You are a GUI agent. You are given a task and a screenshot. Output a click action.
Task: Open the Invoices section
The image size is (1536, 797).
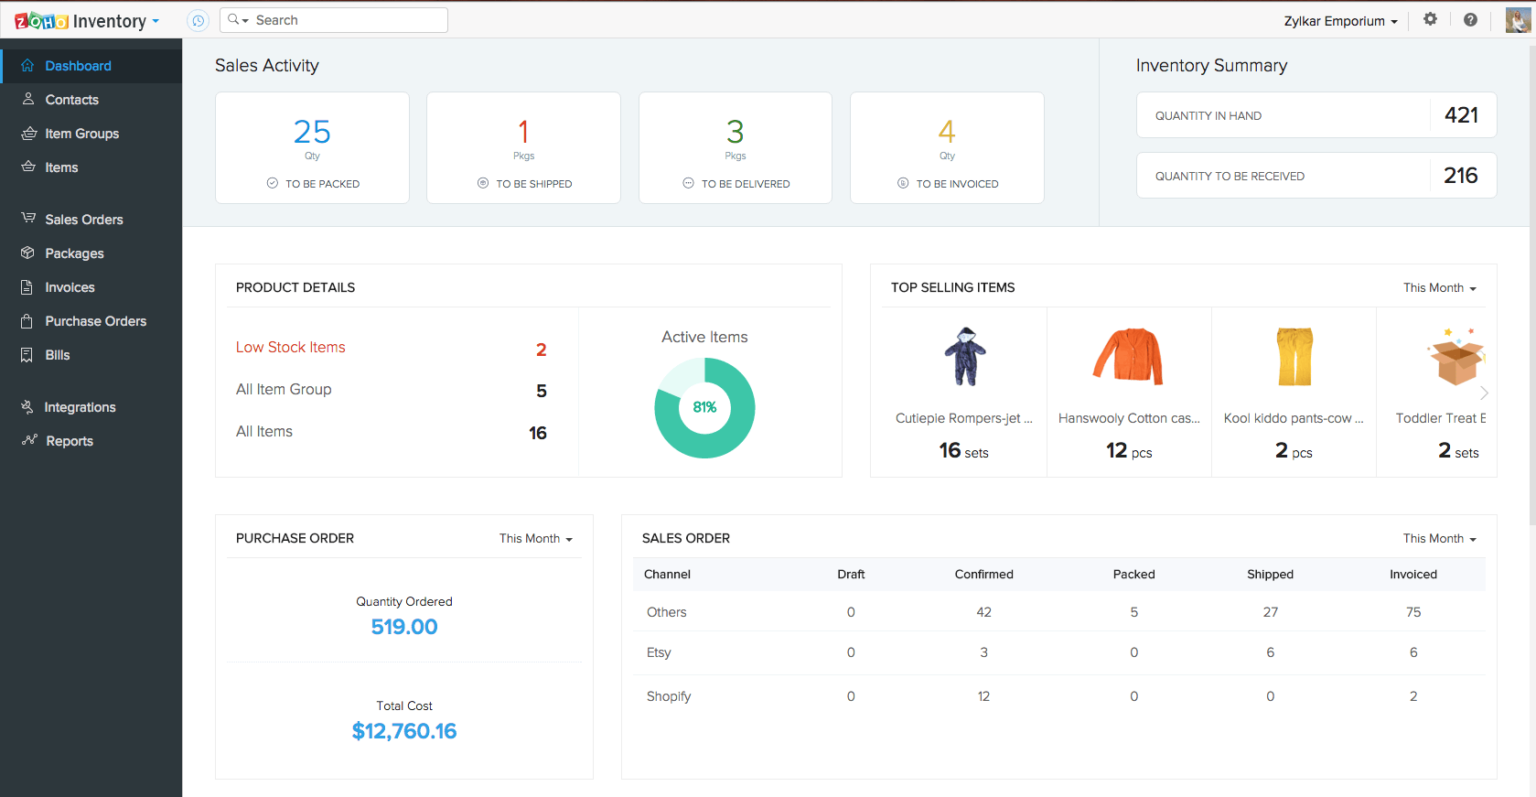[x=69, y=287]
